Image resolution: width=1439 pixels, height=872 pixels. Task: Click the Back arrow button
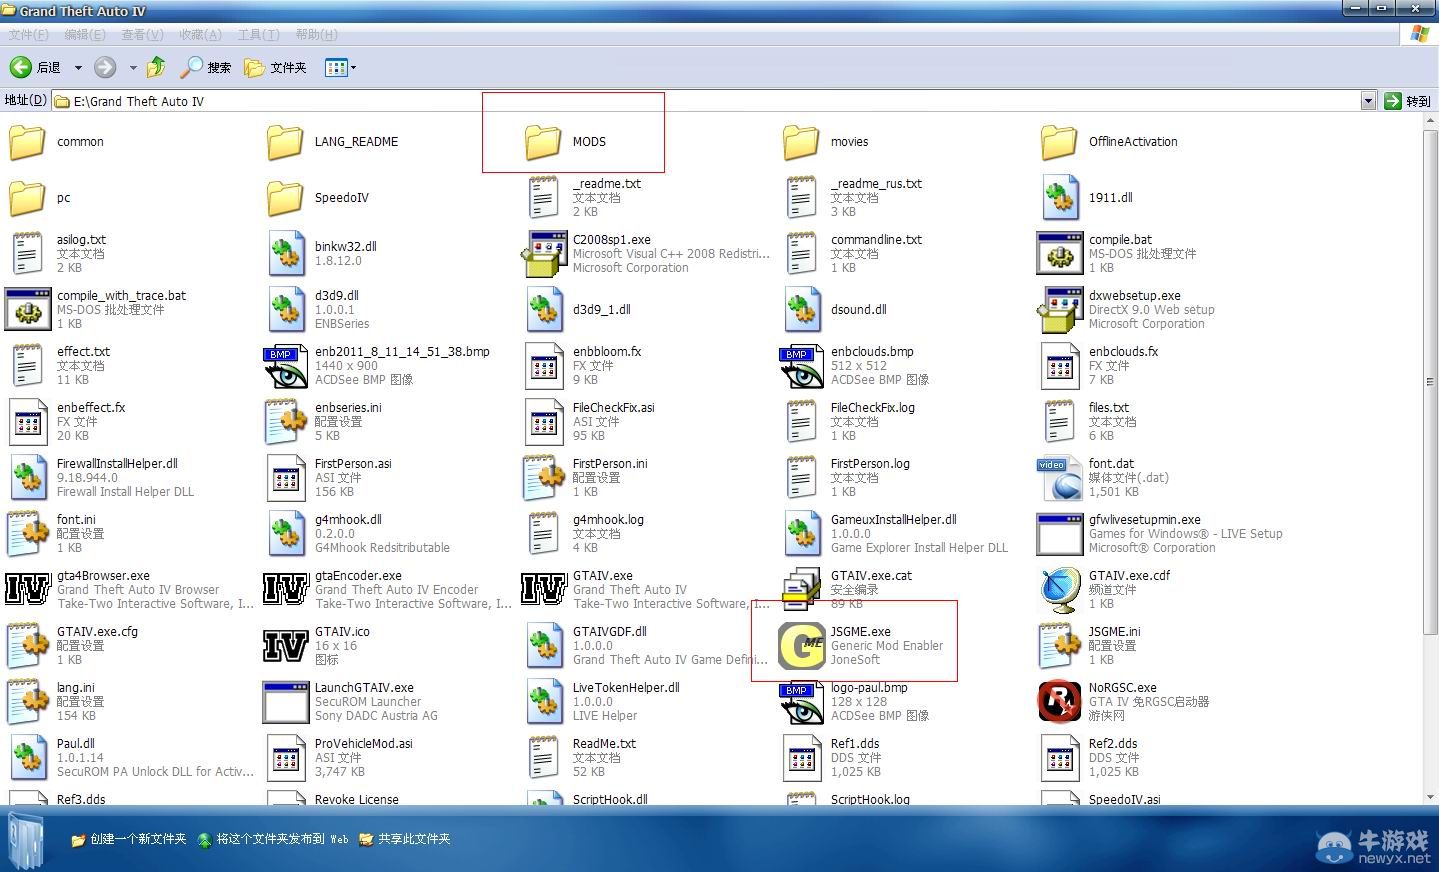(21, 67)
